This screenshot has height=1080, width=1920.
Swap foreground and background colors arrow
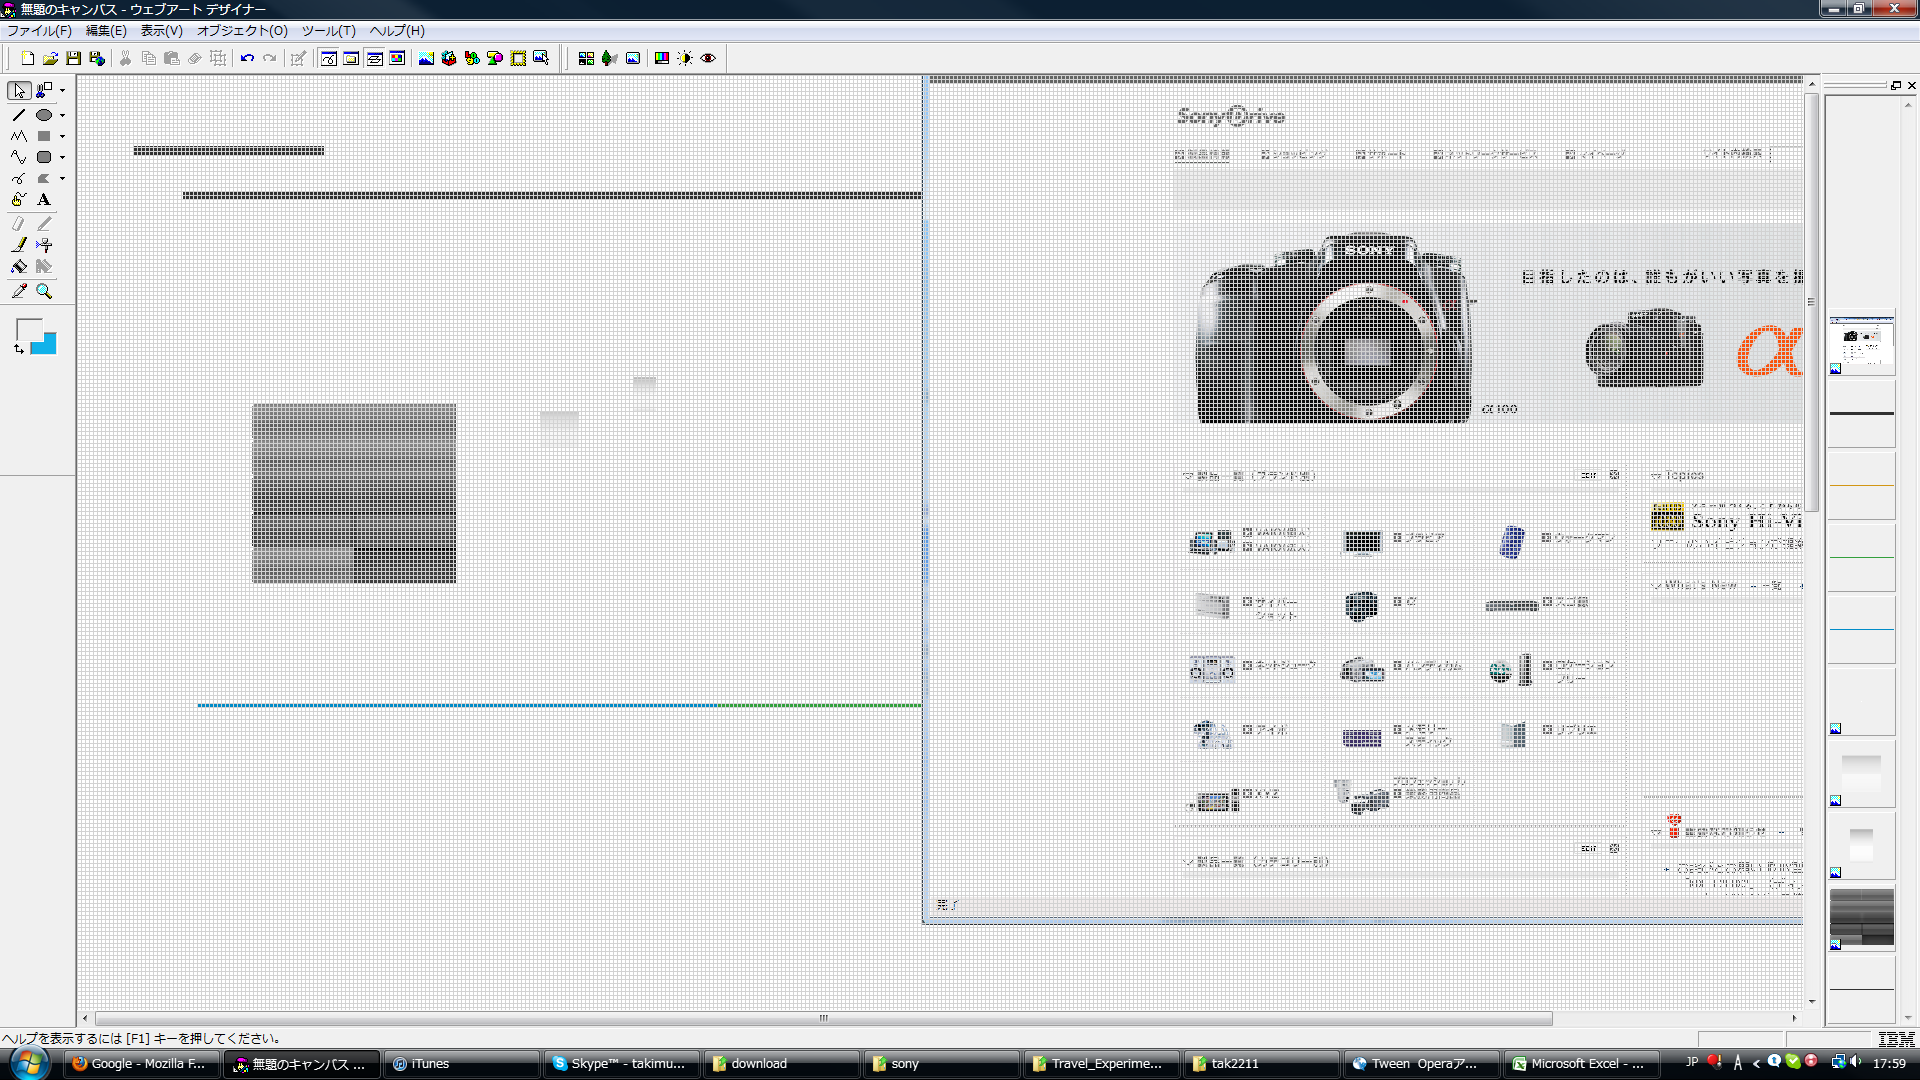pos(19,348)
